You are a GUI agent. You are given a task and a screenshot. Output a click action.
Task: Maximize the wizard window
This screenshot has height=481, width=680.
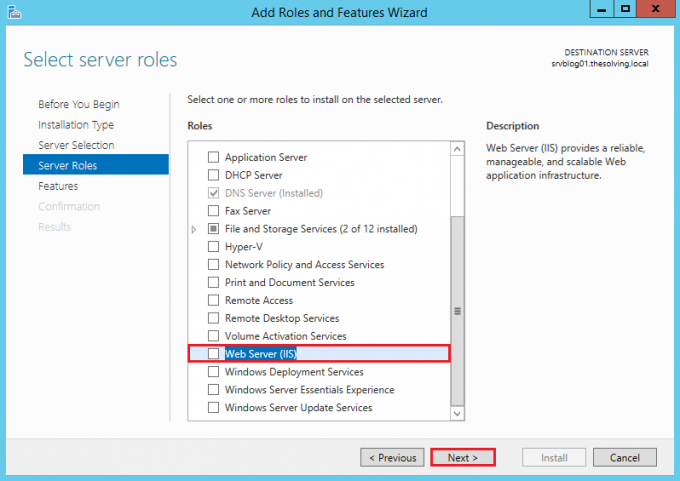click(x=626, y=11)
